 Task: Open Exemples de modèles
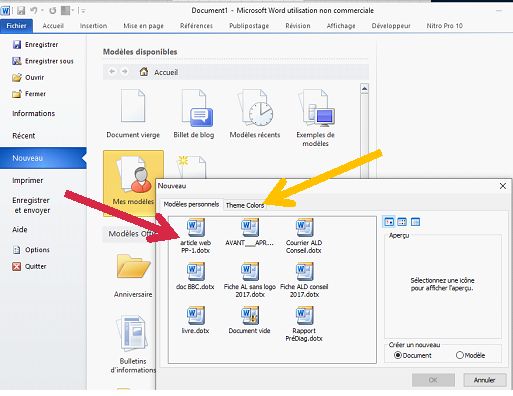point(315,117)
